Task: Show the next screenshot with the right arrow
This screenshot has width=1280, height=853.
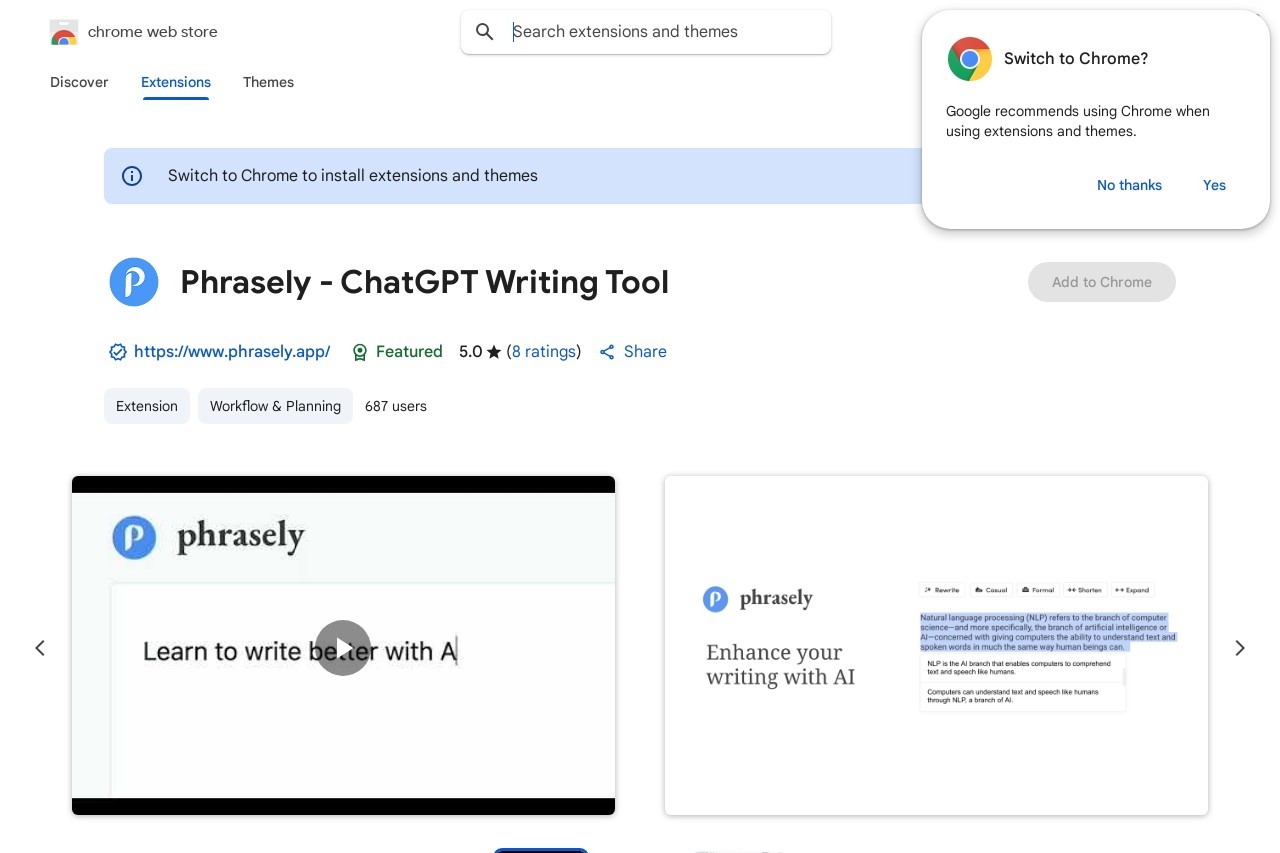Action: [1240, 648]
